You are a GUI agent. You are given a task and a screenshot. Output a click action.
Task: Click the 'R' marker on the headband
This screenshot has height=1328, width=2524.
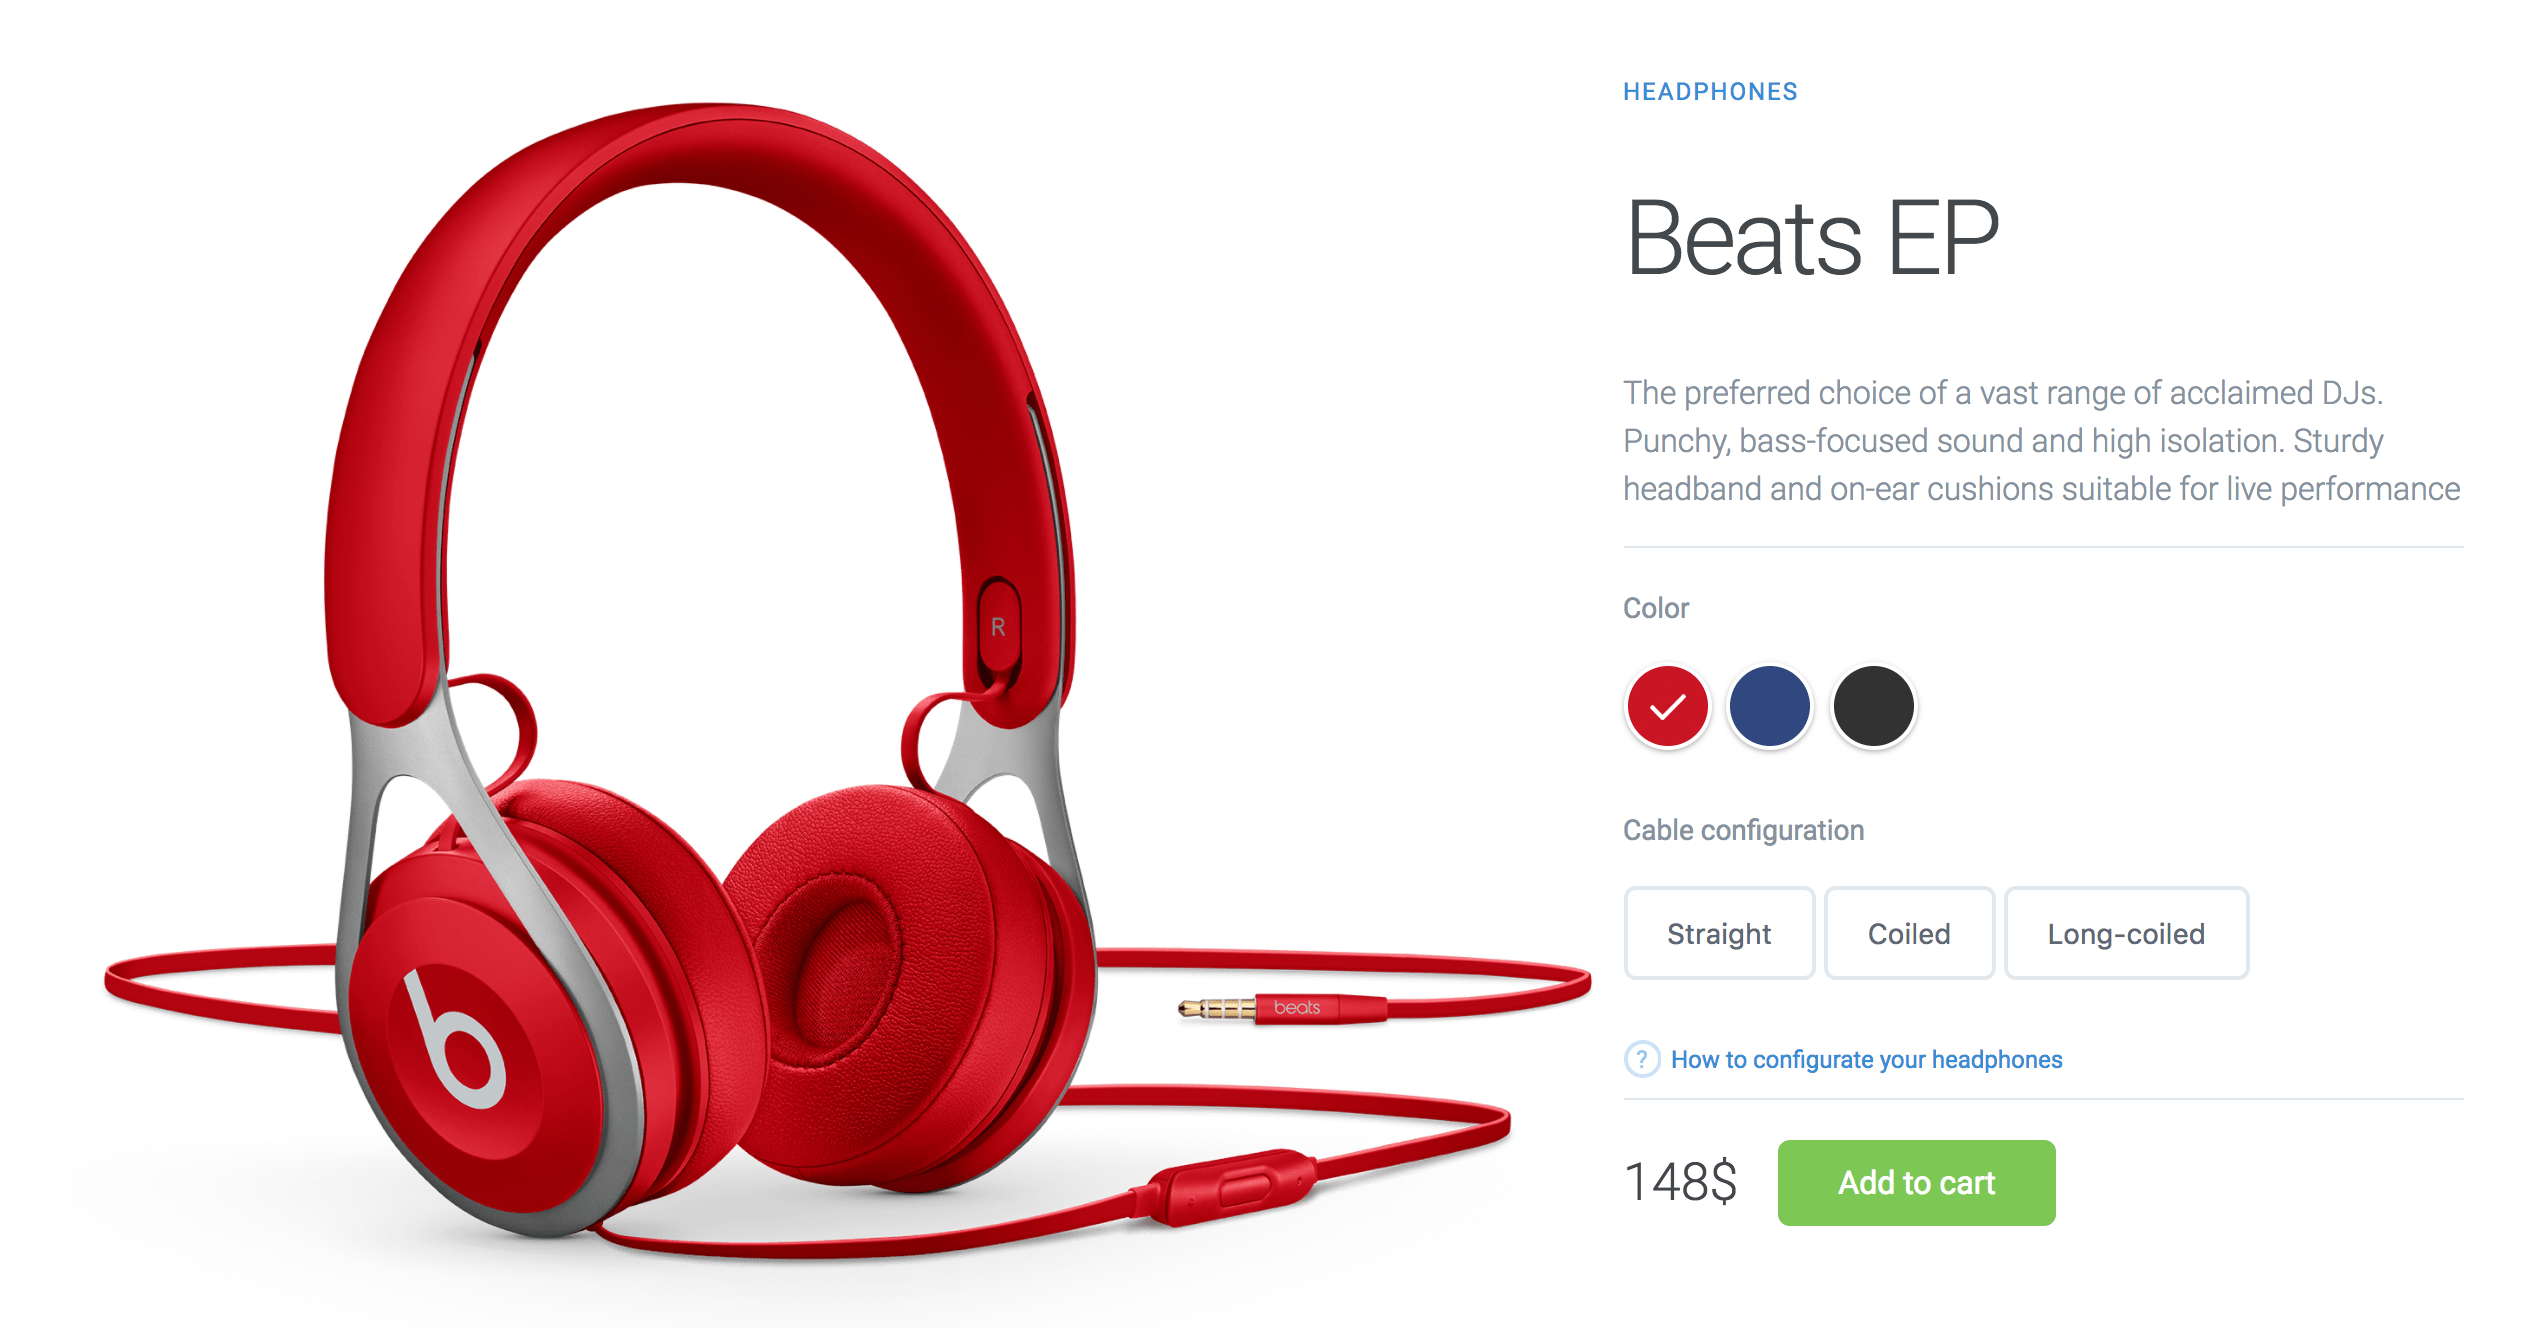[x=998, y=628]
